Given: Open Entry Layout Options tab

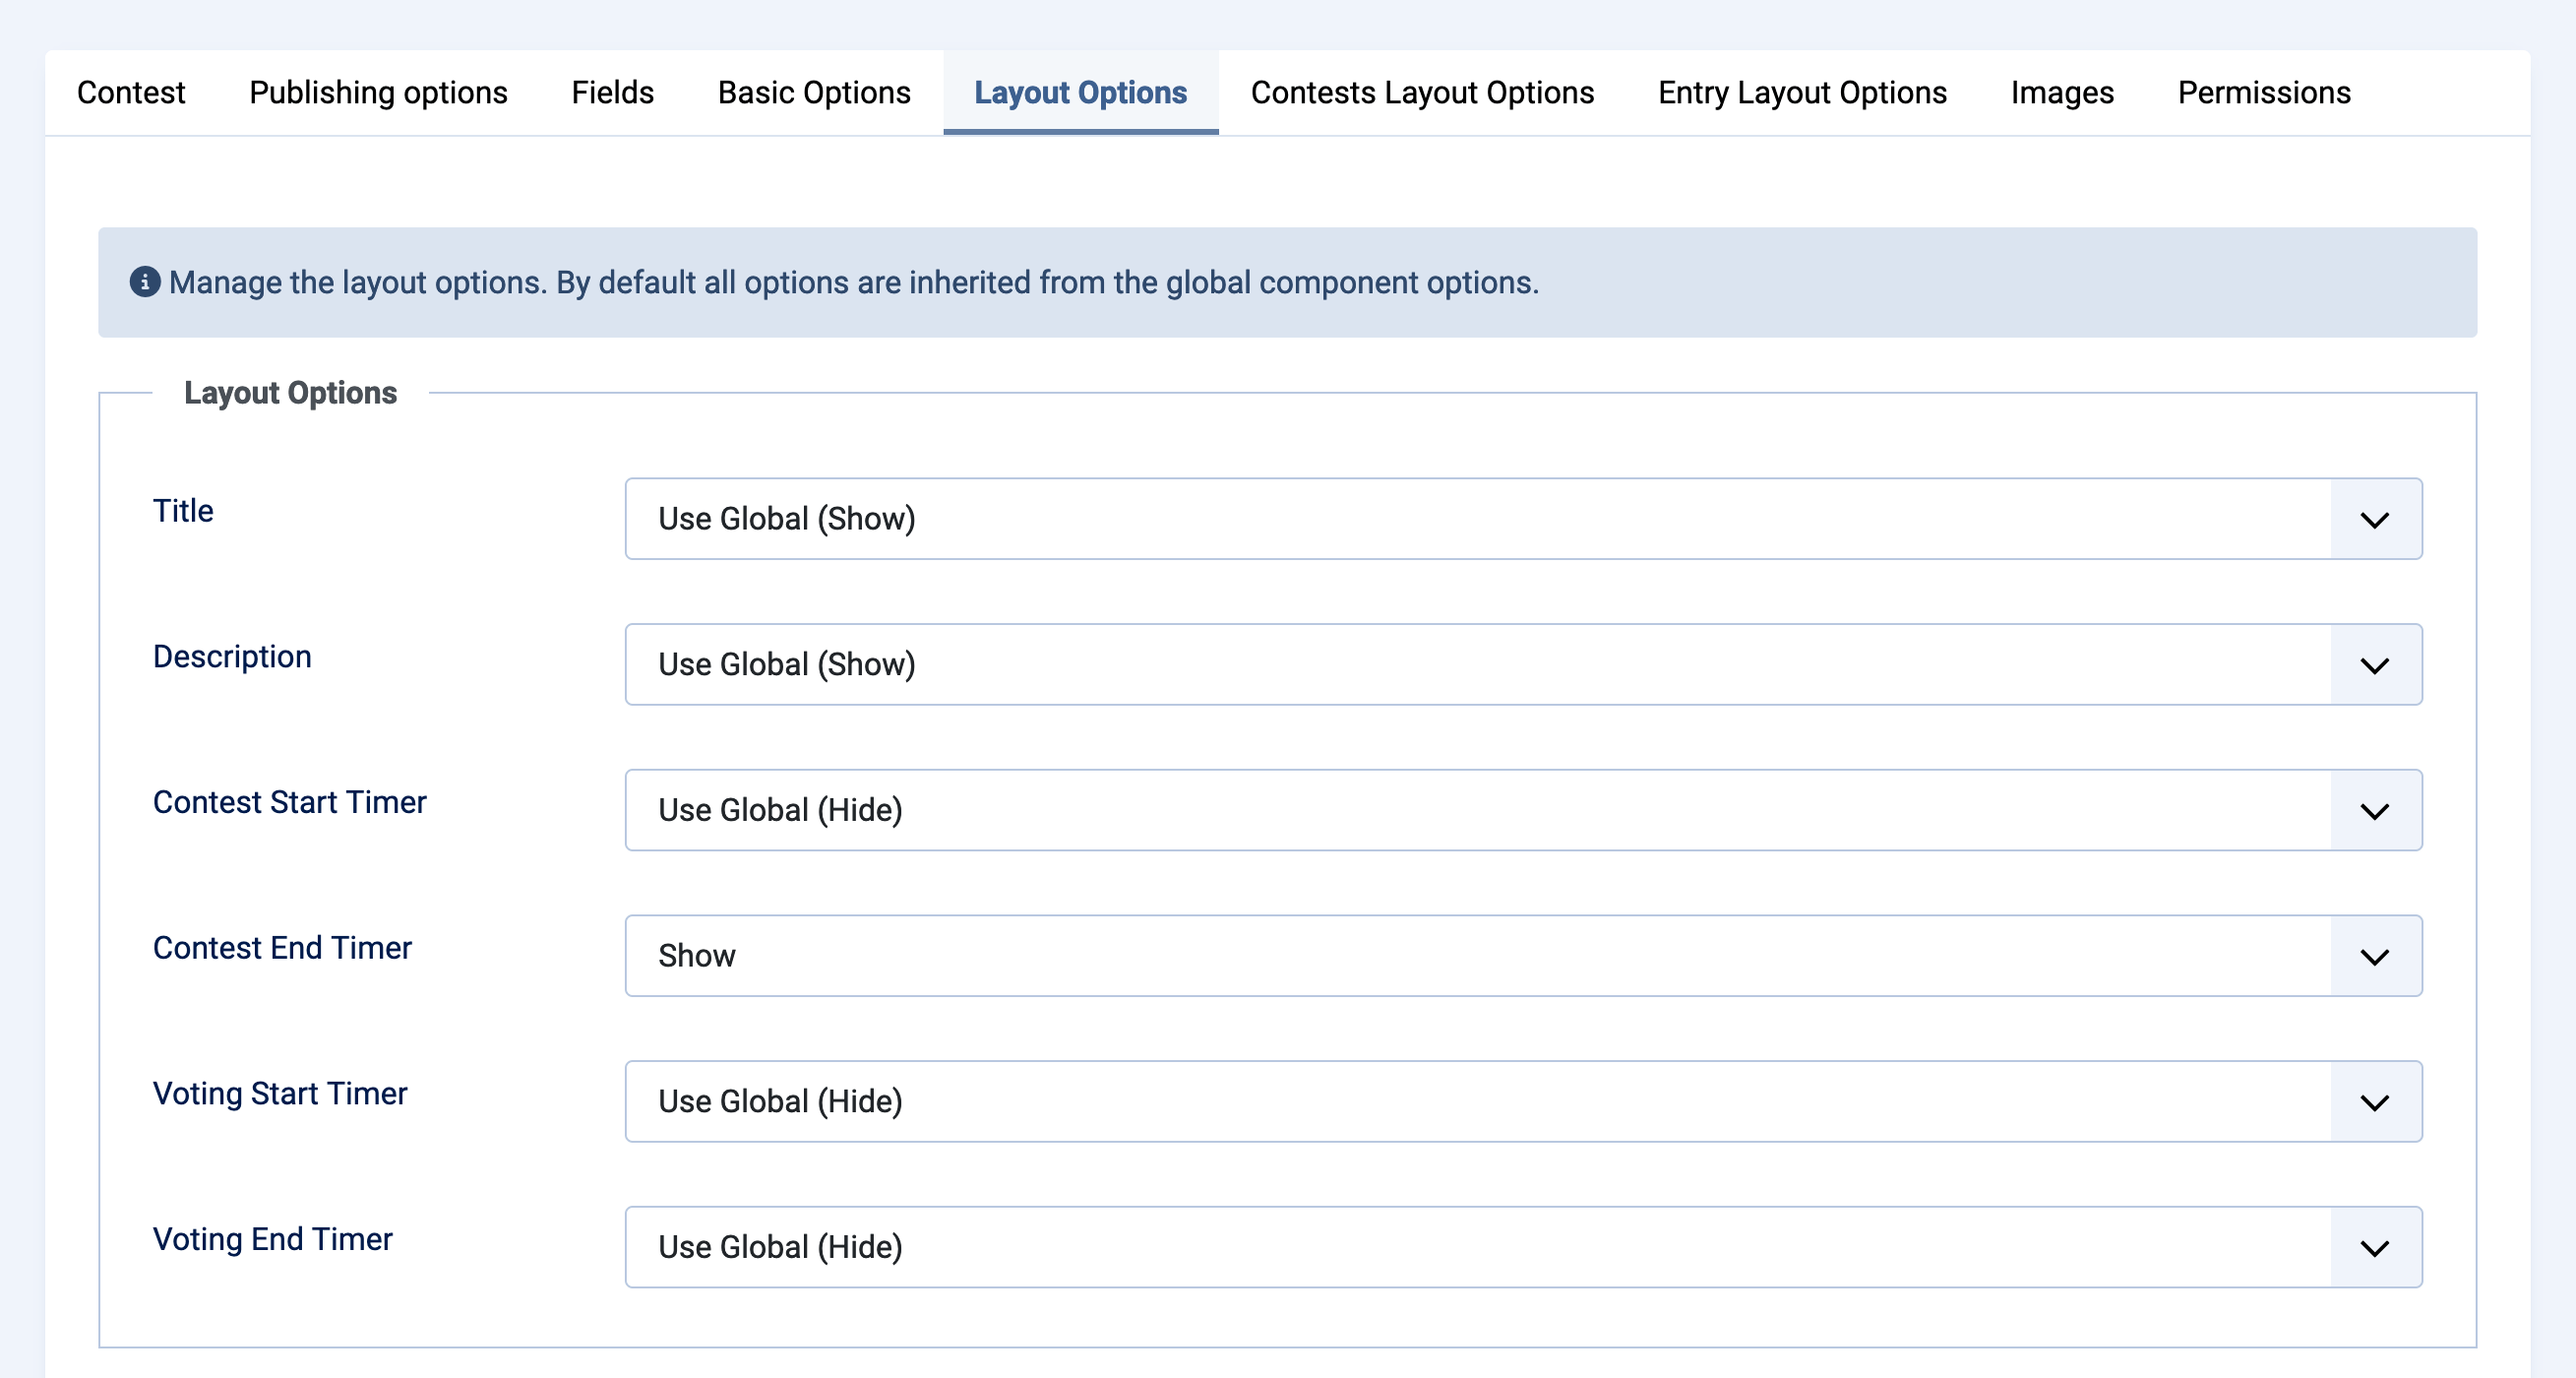Looking at the screenshot, I should 1802,93.
